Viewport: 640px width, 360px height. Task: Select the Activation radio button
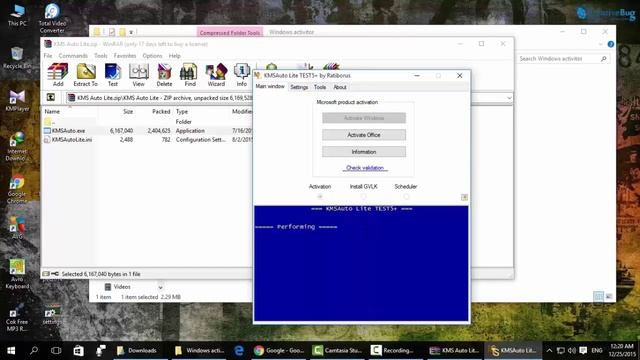click(320, 197)
